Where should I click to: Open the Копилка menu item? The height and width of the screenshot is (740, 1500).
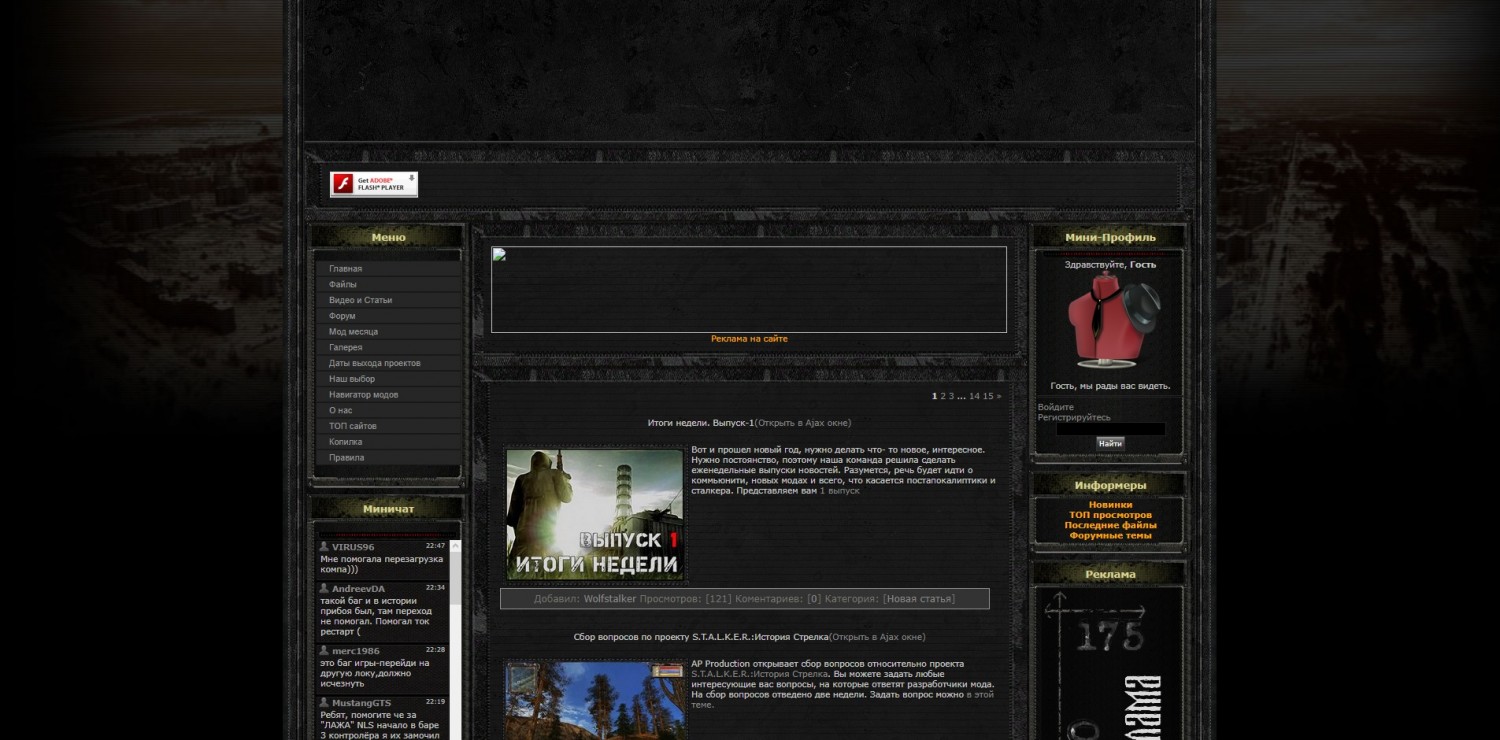coord(389,442)
